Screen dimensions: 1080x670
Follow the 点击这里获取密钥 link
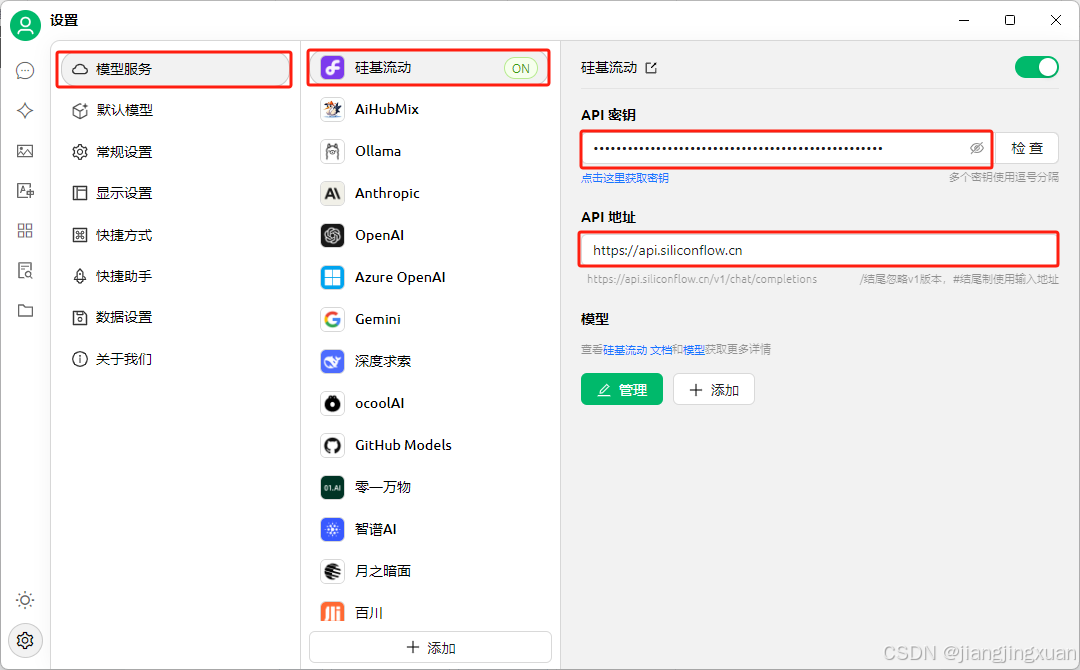625,178
